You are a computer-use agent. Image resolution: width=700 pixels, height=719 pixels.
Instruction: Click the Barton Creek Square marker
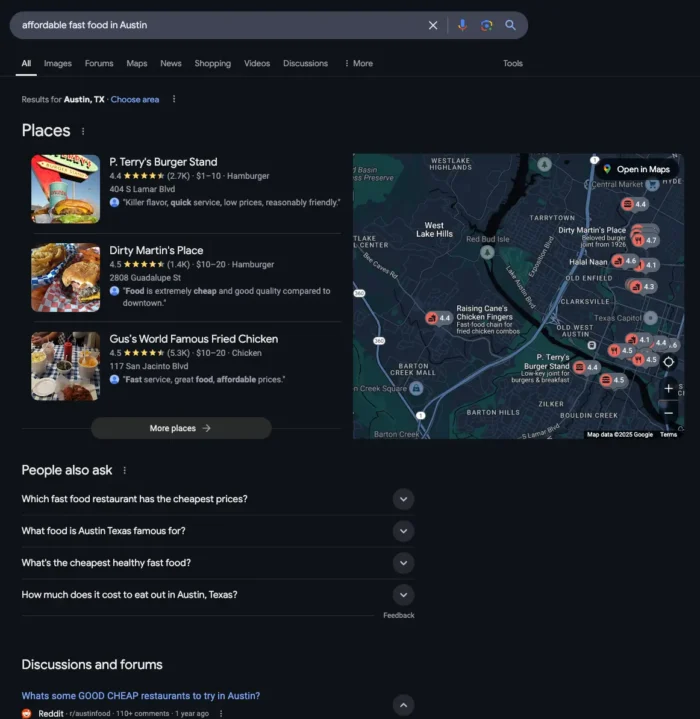coord(416,388)
